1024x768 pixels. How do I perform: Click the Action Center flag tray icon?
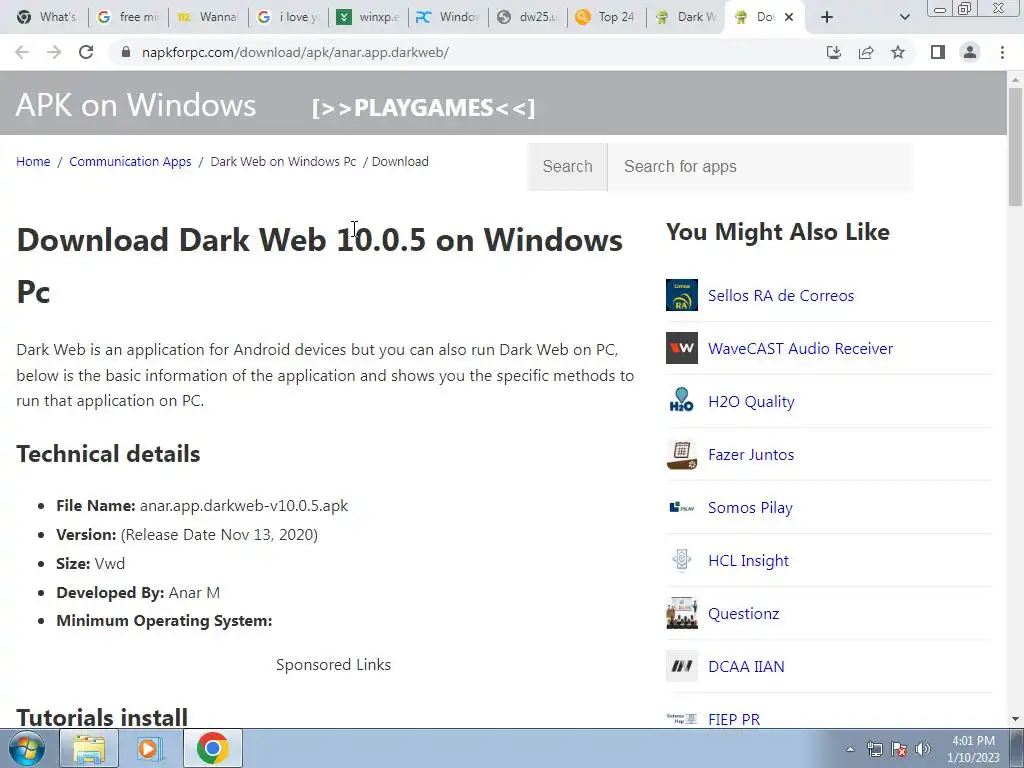[899, 749]
